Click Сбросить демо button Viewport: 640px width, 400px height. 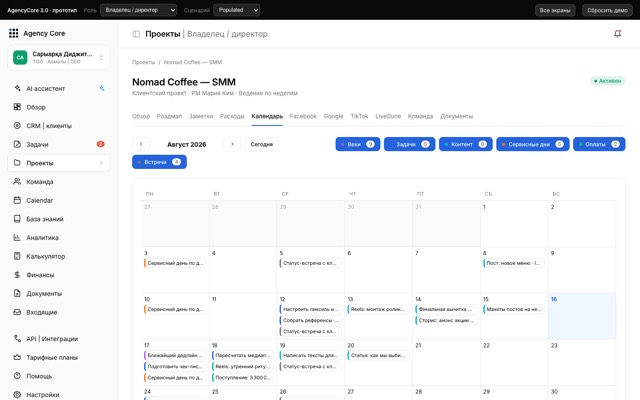(607, 10)
